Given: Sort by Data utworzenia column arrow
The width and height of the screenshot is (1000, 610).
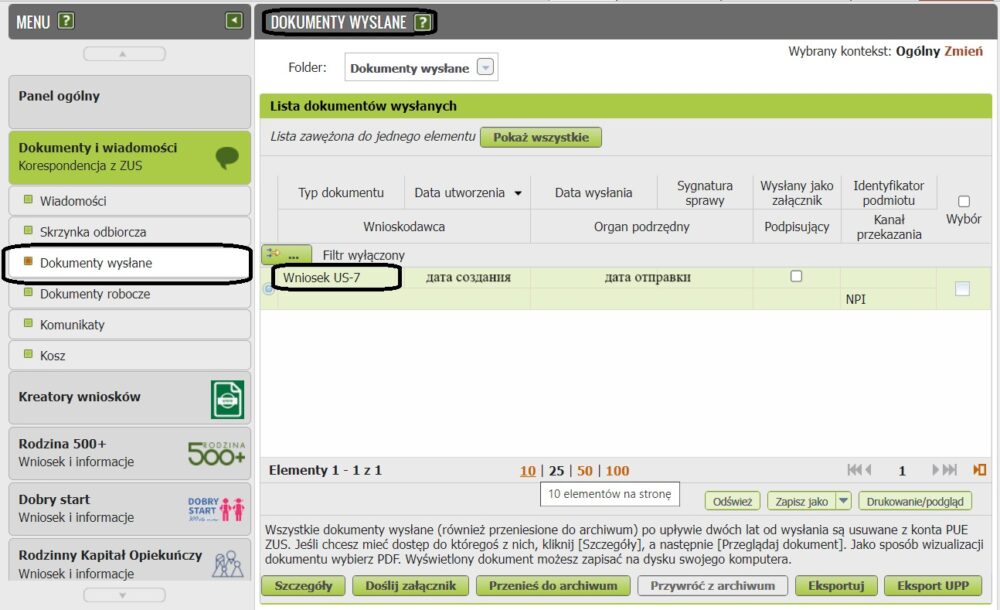Looking at the screenshot, I should (x=518, y=193).
